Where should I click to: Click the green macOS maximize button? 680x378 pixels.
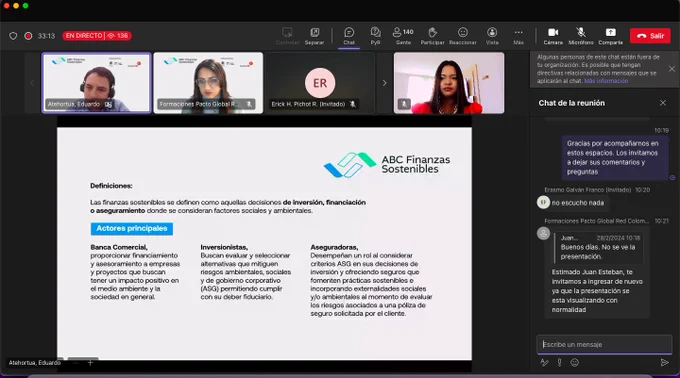26,6
